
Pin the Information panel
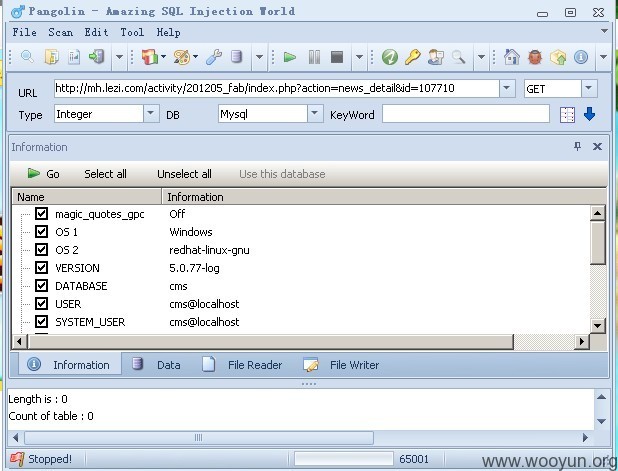coord(577,147)
